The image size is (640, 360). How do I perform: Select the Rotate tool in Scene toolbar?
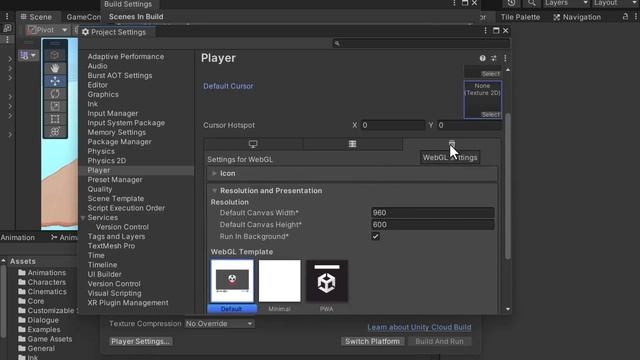point(55,94)
